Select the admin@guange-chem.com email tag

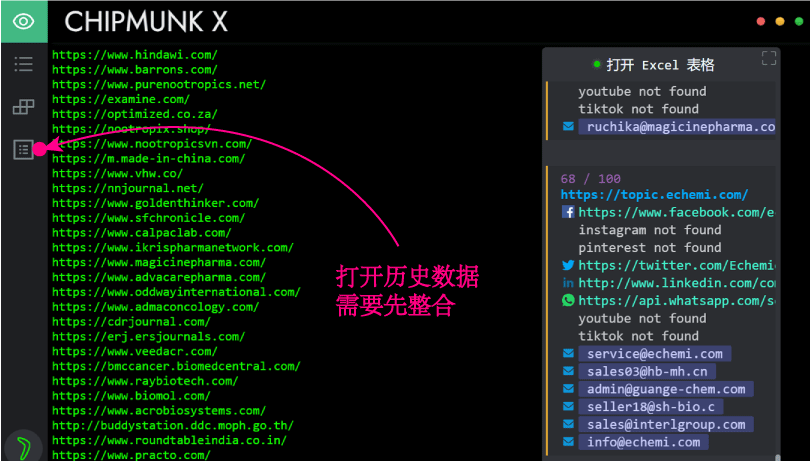(x=666, y=389)
